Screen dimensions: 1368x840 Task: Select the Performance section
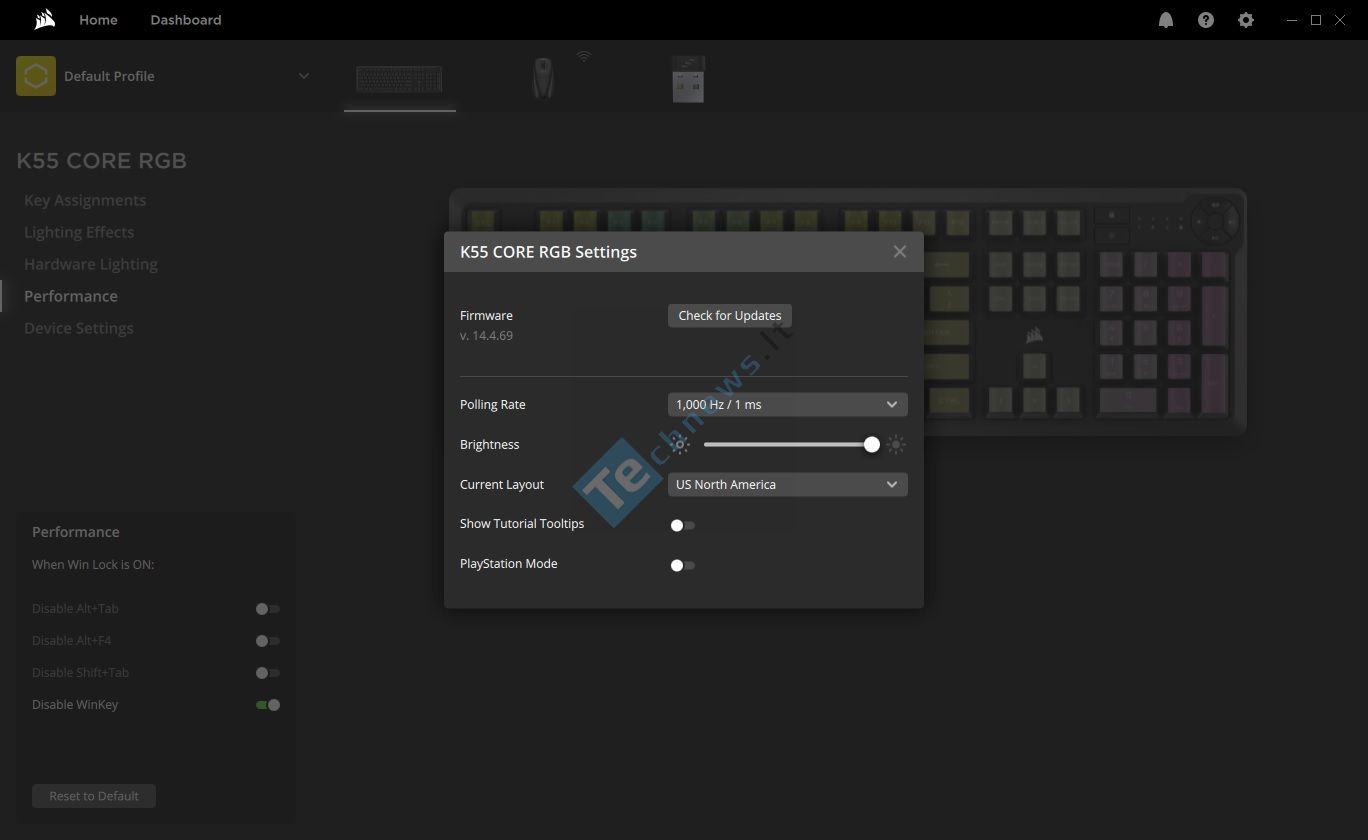click(71, 296)
